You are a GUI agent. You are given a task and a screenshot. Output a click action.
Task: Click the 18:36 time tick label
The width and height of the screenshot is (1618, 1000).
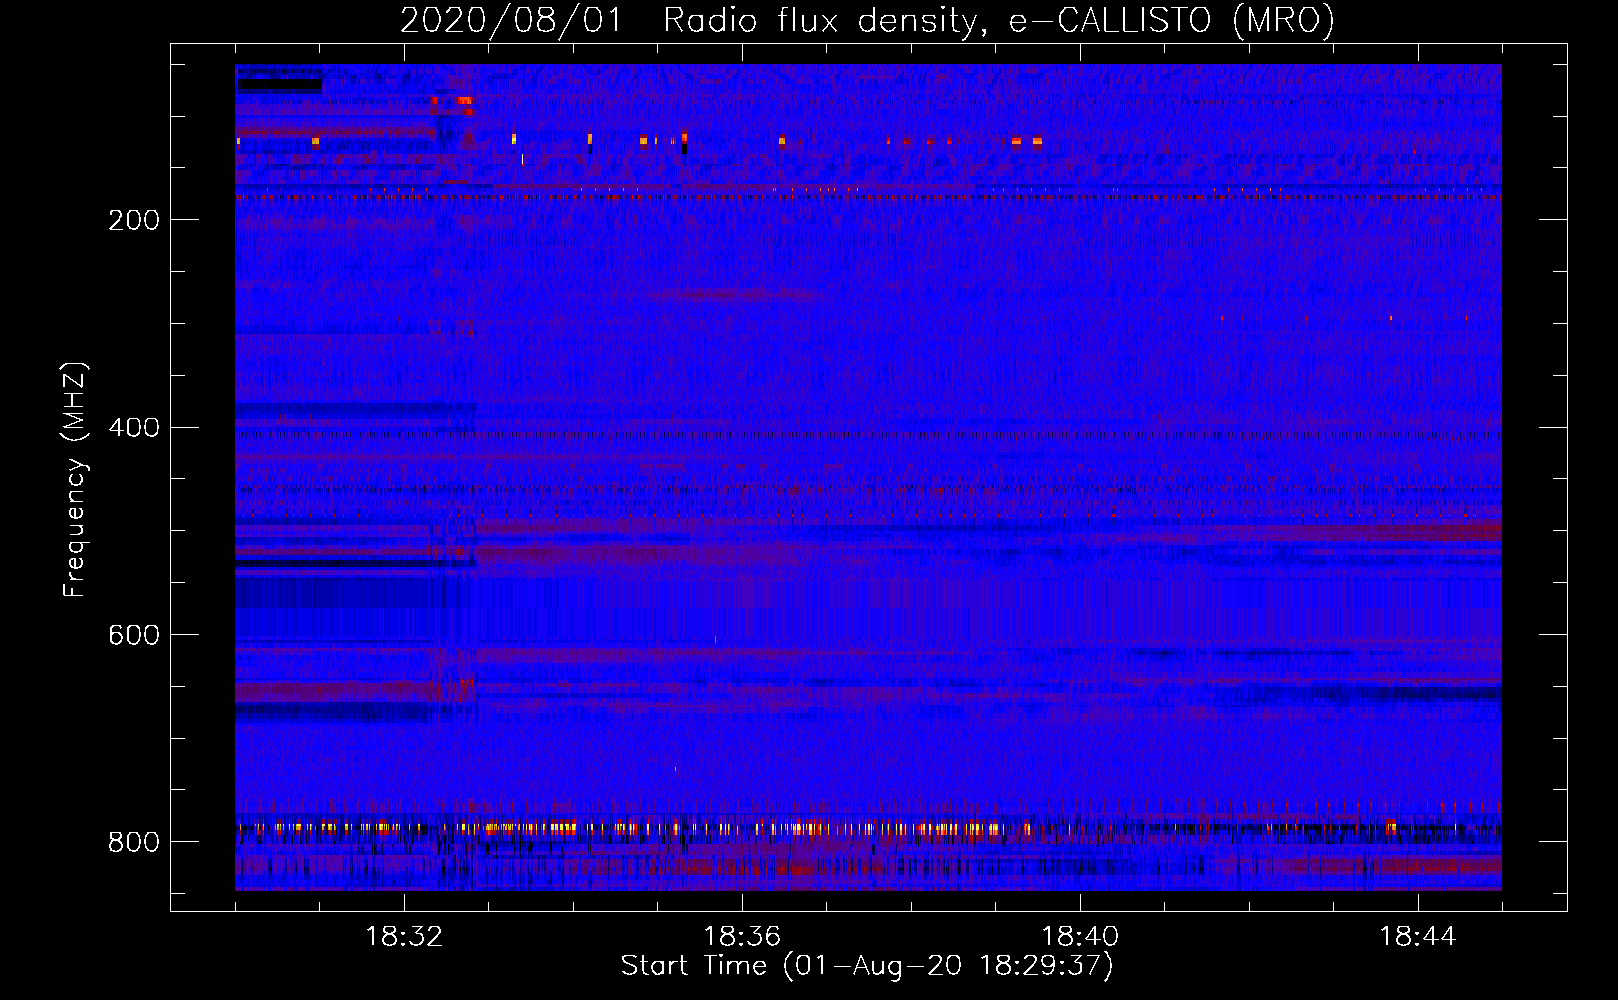coord(742,937)
